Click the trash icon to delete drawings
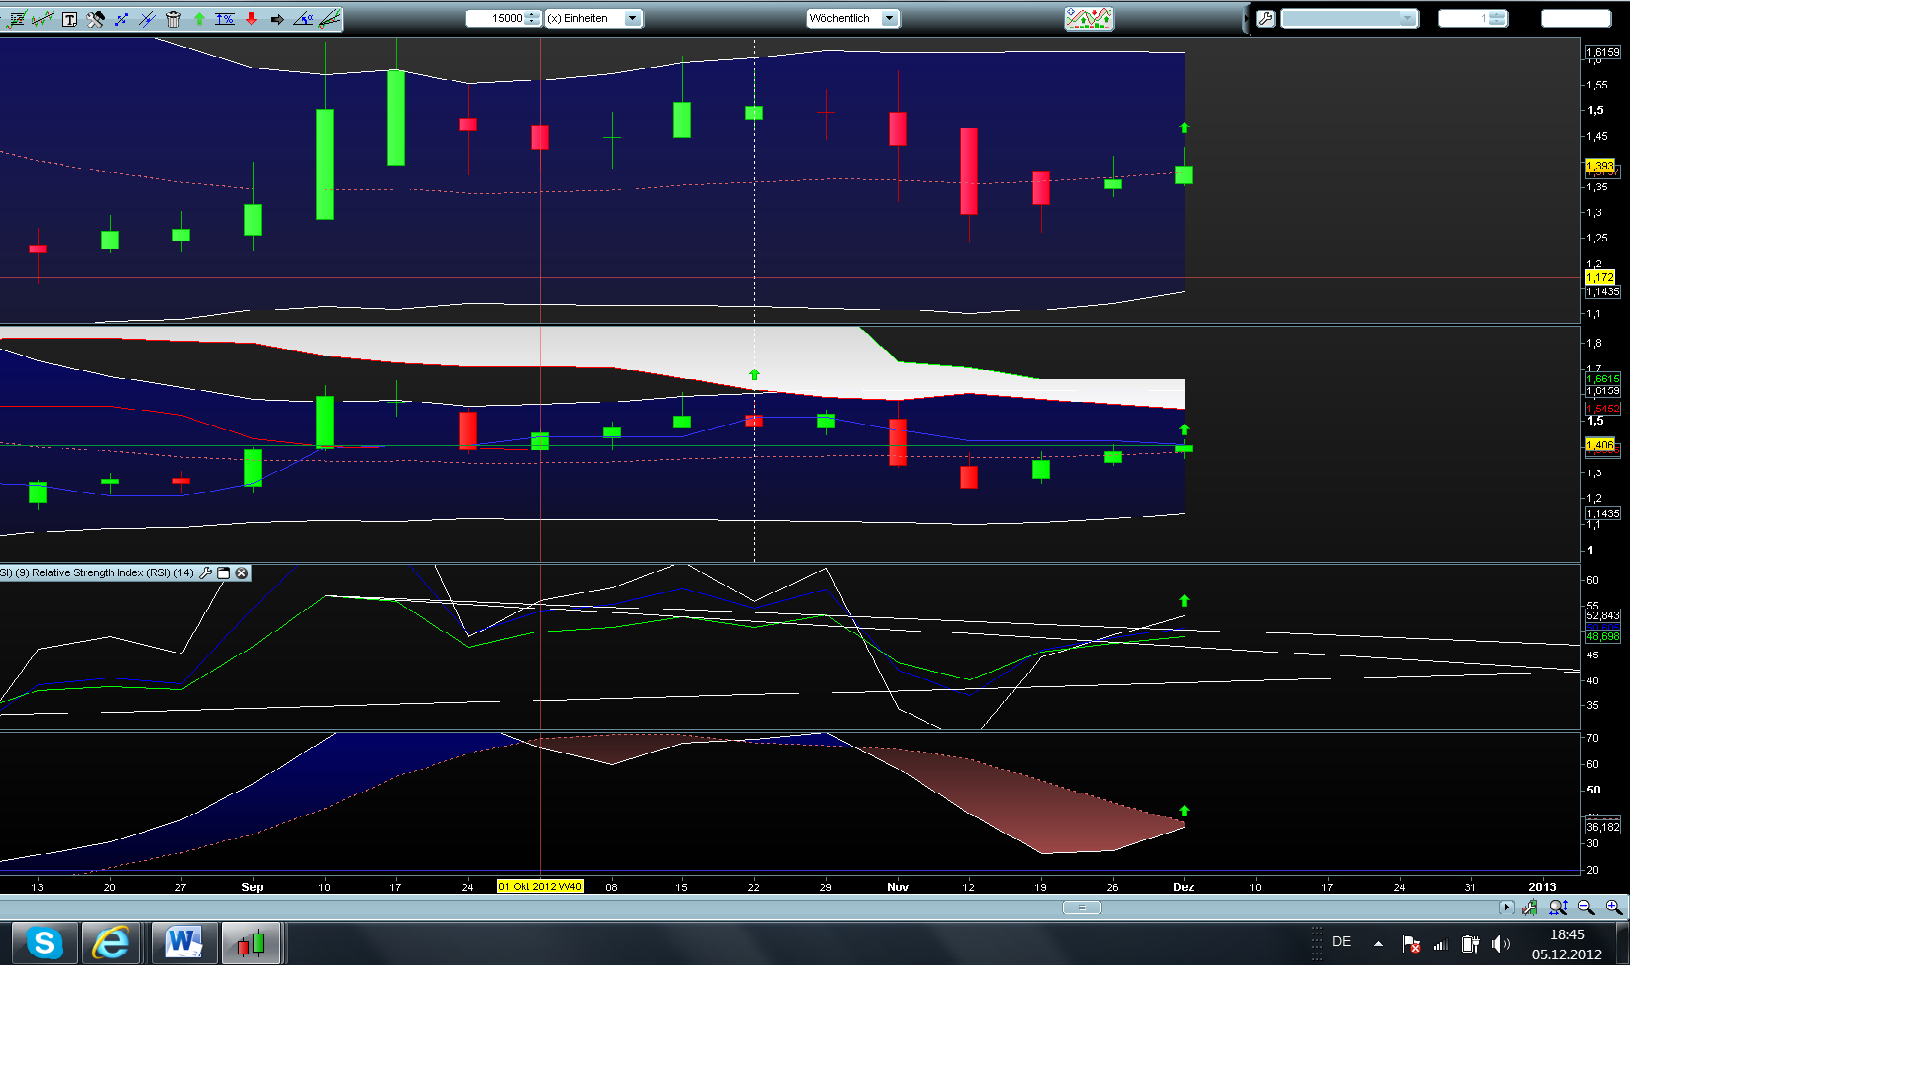The height and width of the screenshot is (1080, 1920). point(173,18)
